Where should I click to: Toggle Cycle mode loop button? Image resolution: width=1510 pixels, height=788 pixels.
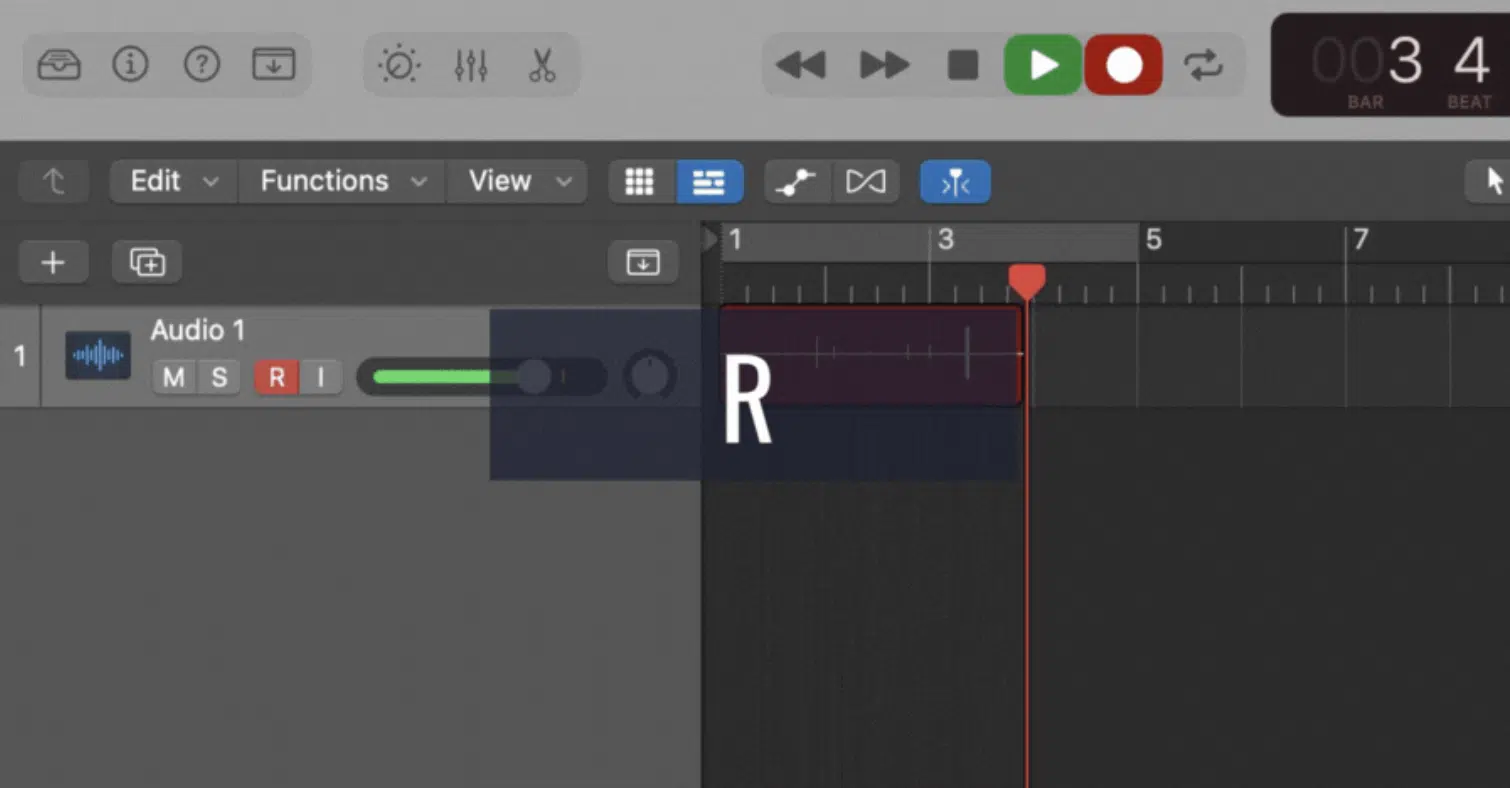click(x=1203, y=66)
